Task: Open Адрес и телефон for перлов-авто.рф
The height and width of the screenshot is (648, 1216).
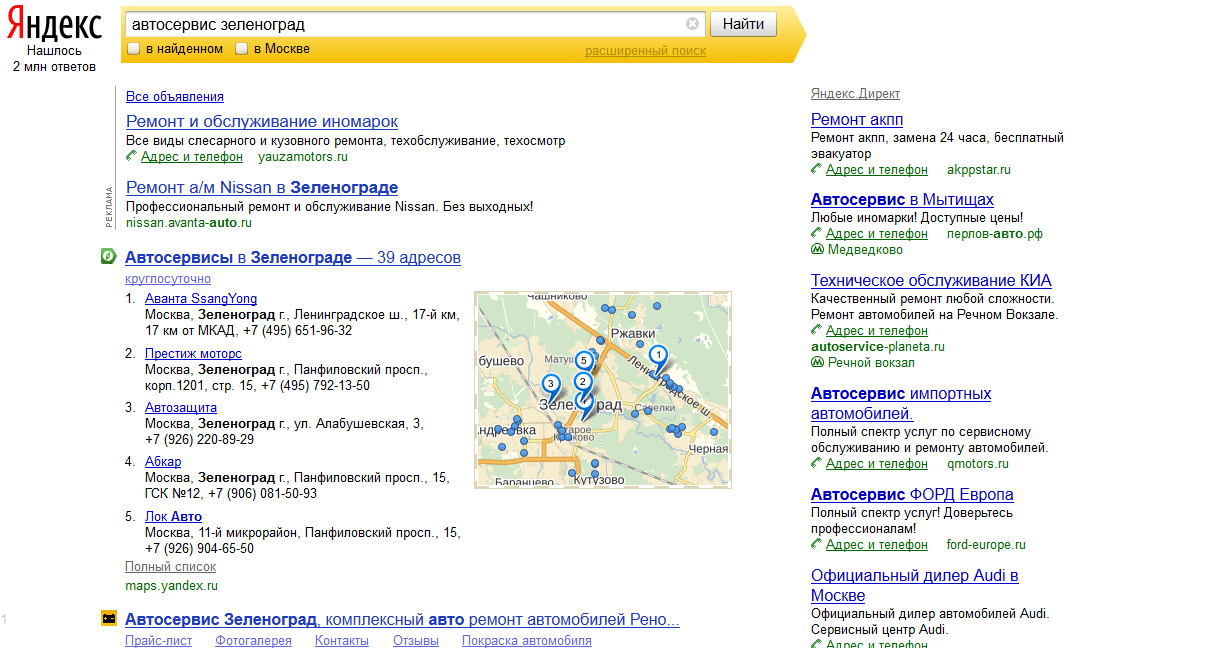Action: [x=876, y=234]
